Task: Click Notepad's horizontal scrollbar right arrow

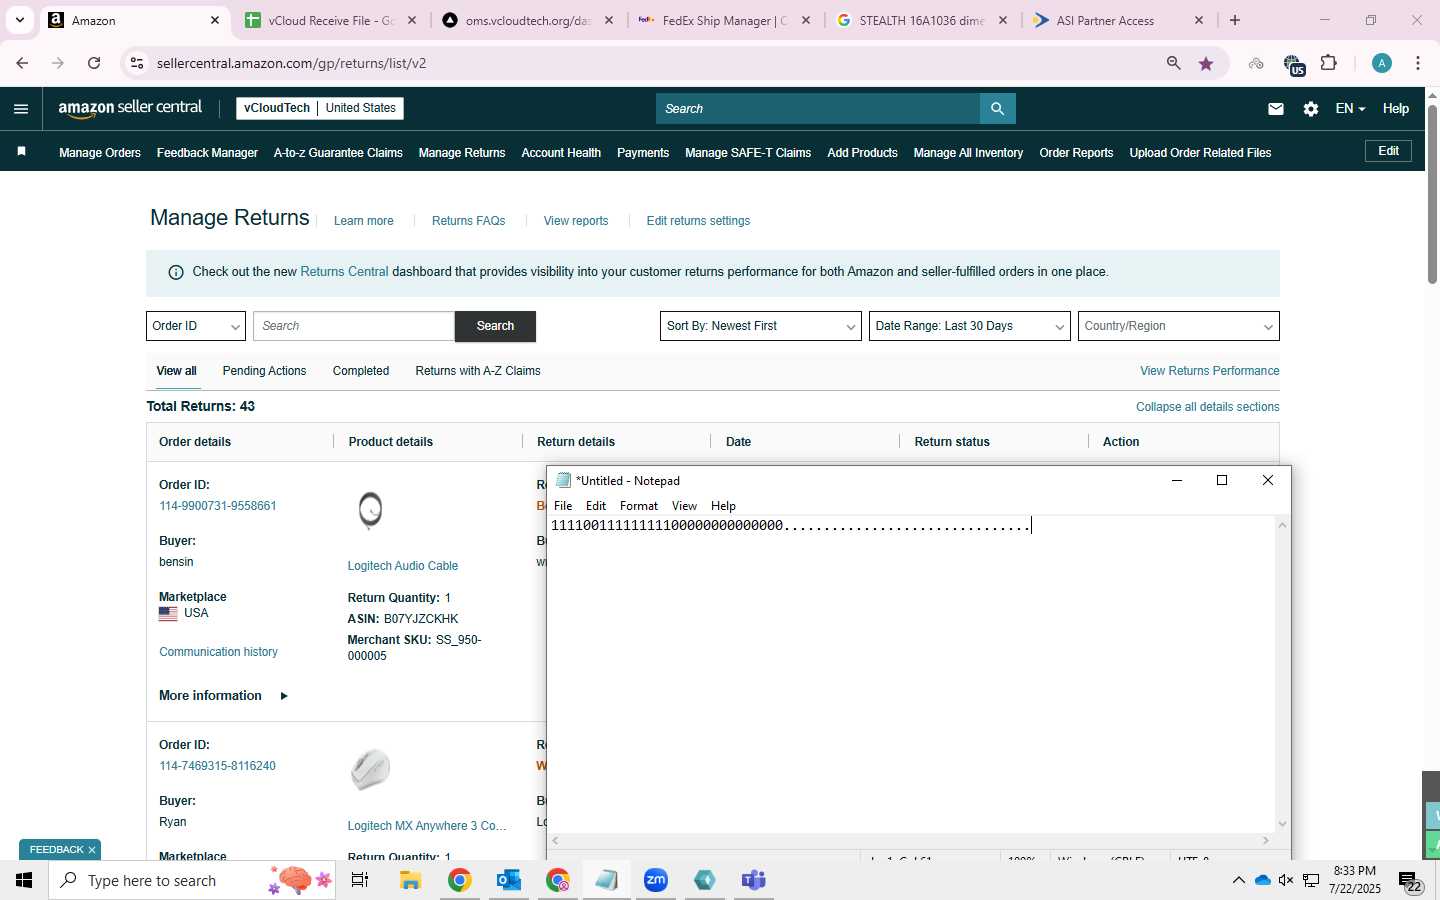Action: [1265, 841]
